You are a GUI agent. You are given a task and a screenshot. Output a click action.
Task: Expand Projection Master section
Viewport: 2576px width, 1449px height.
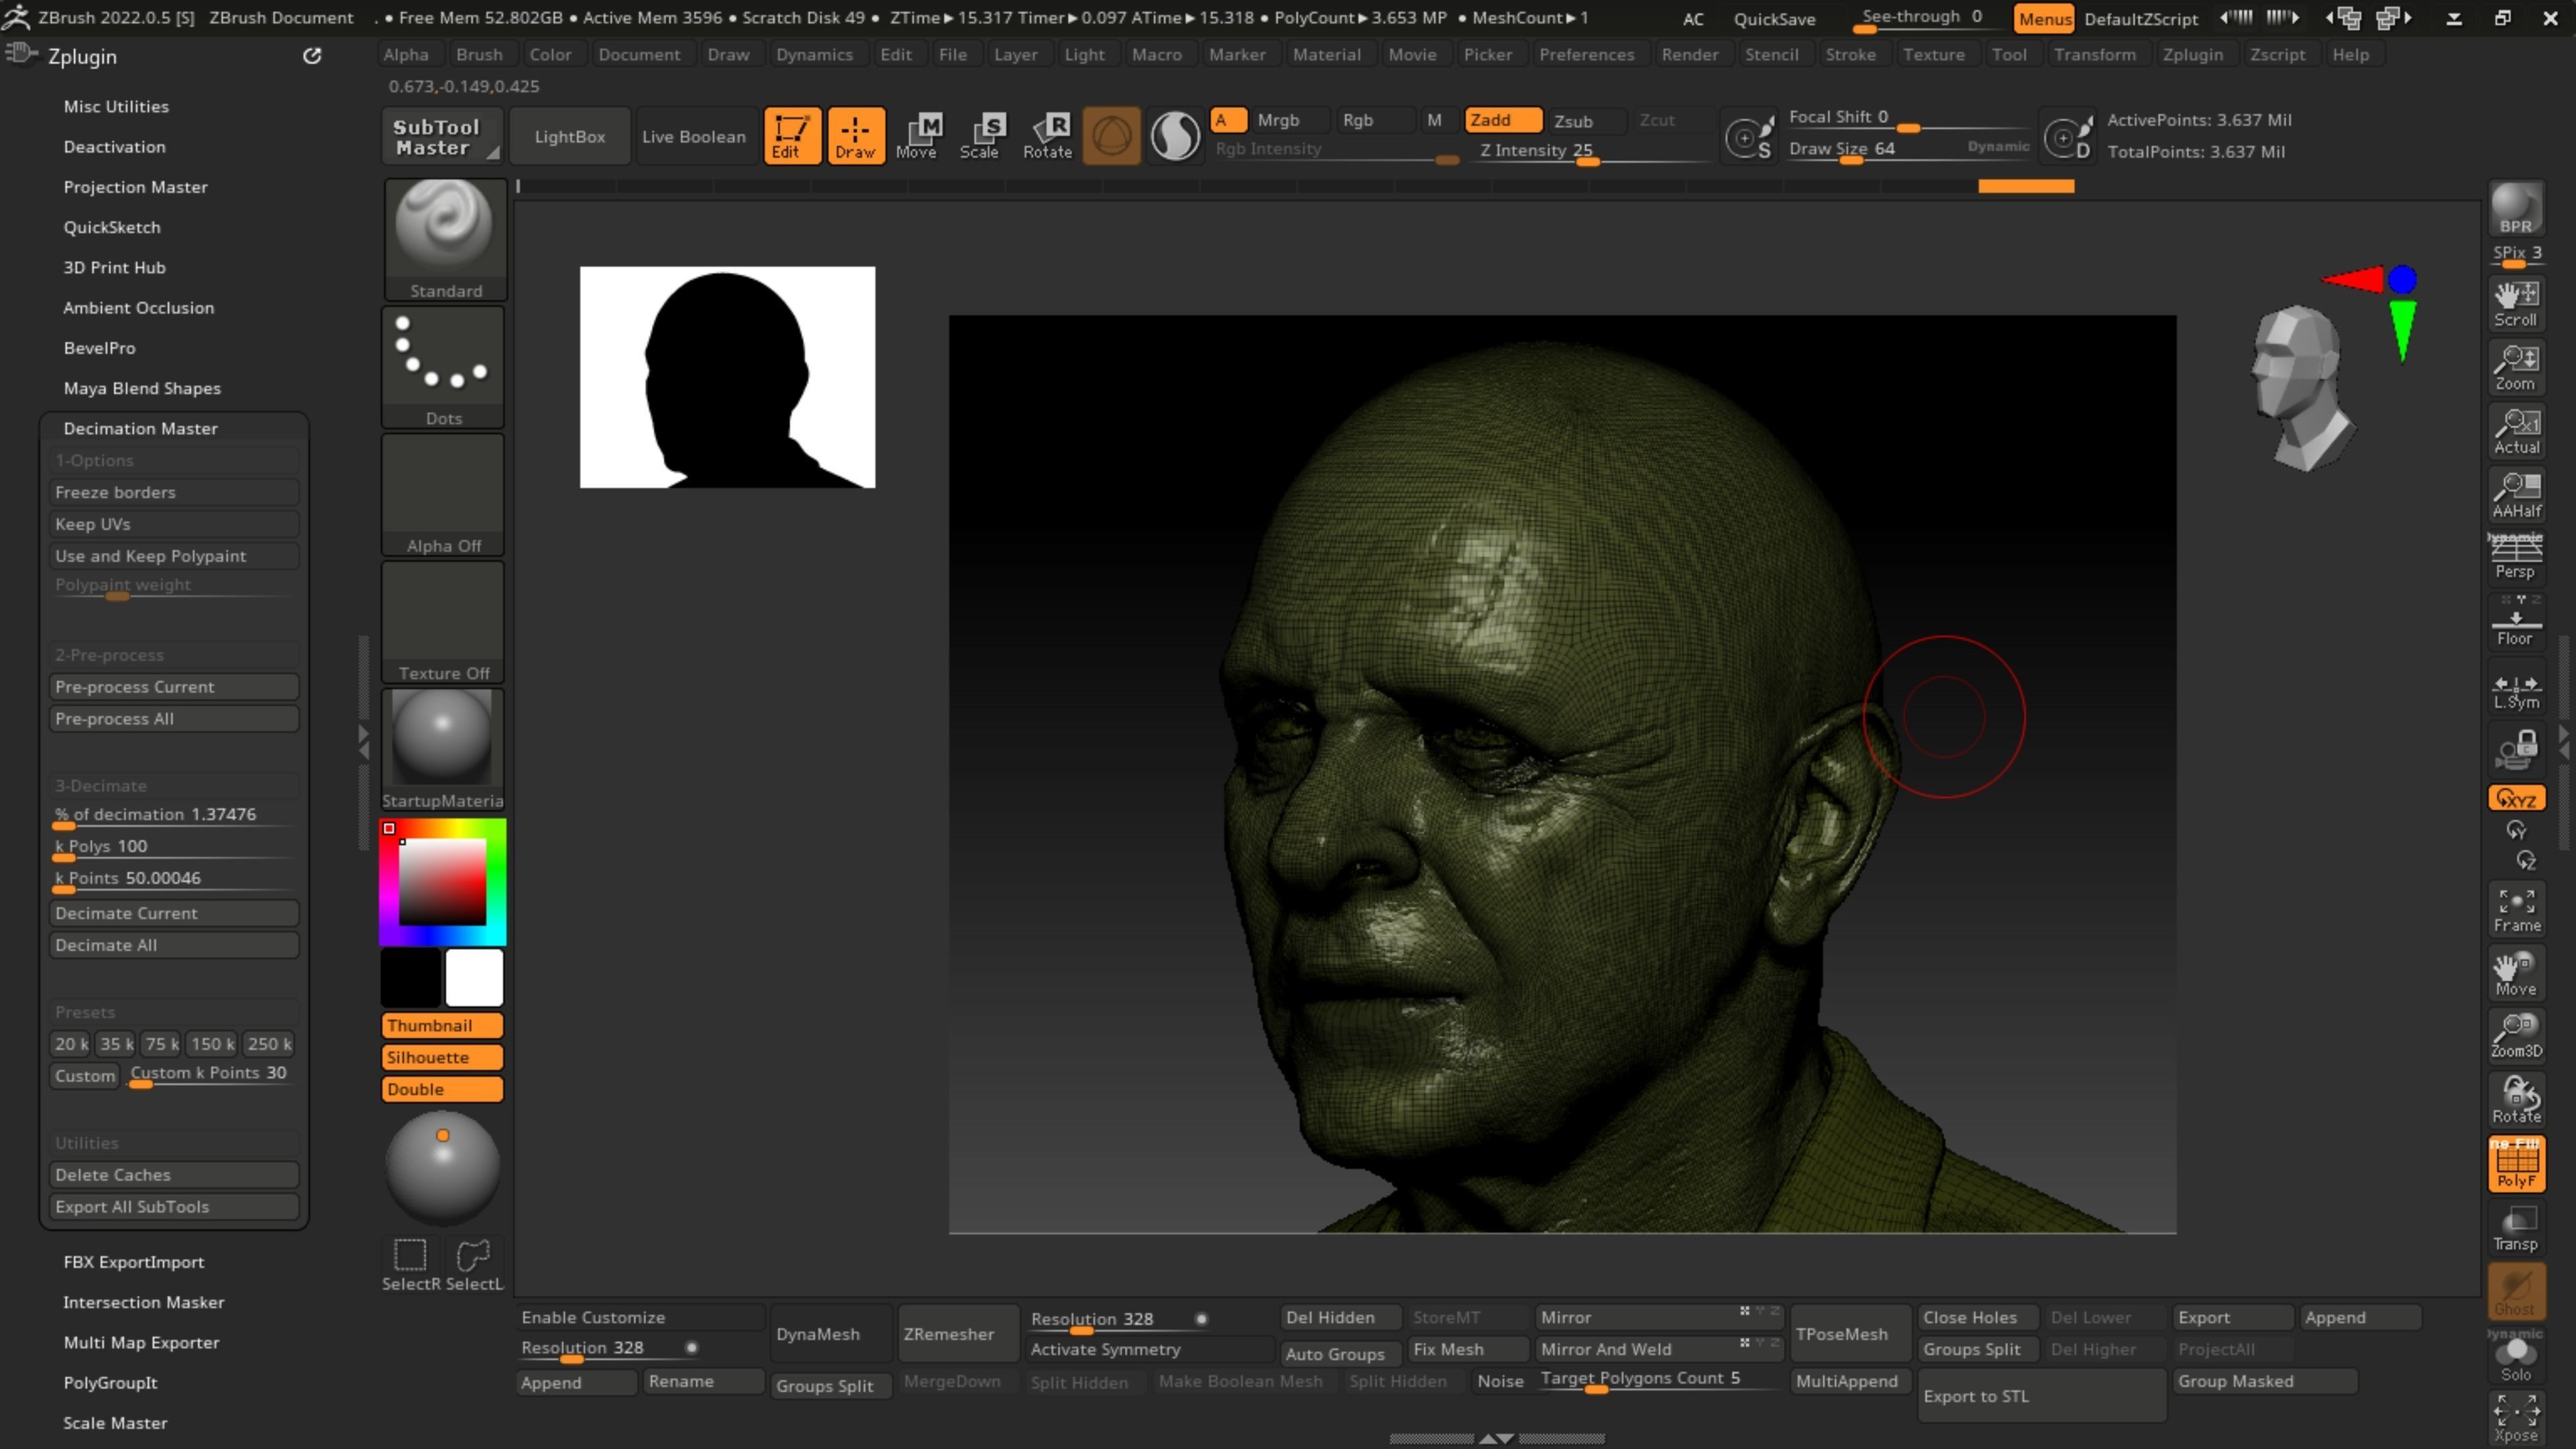136,187
